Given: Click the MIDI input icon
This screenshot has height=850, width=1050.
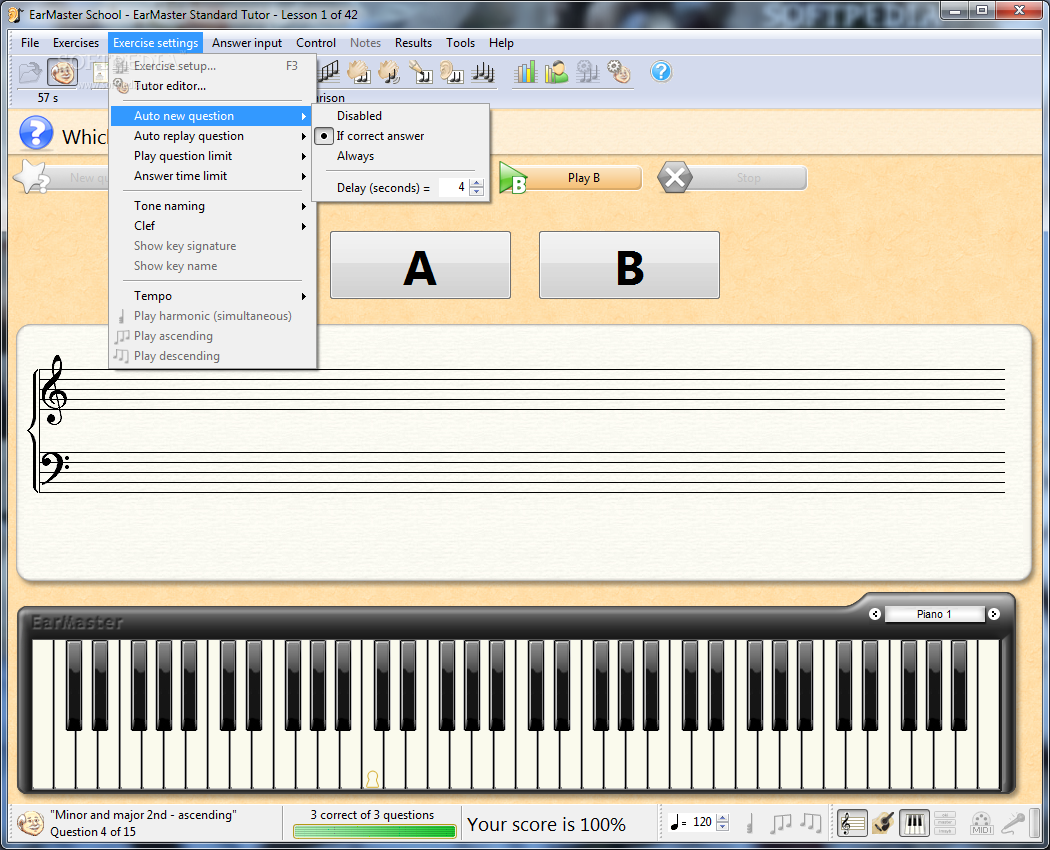Looking at the screenshot, I should 981,823.
